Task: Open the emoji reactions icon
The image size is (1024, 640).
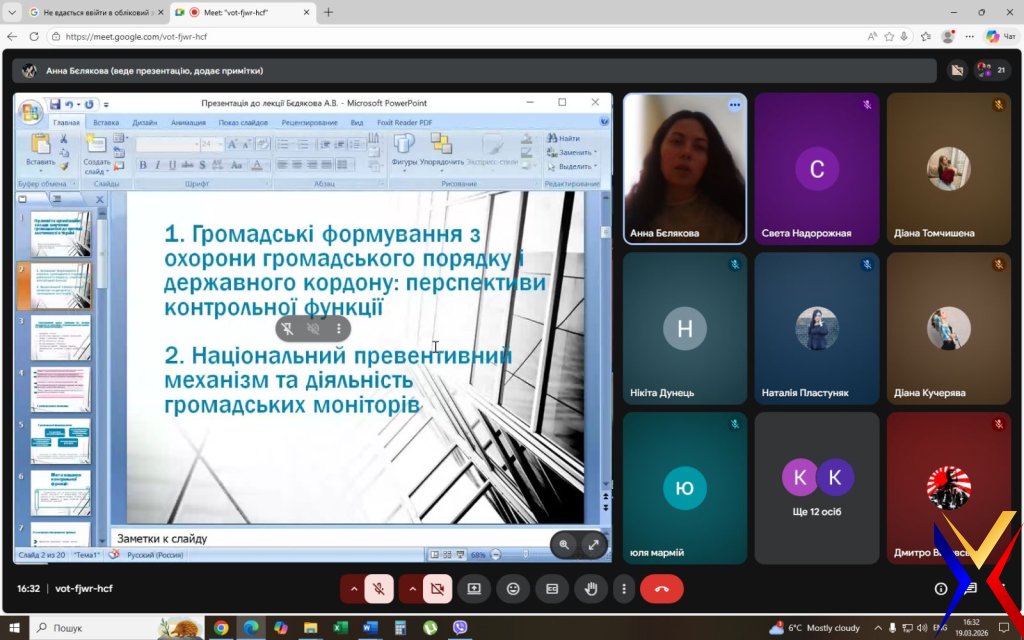Action: pyautogui.click(x=513, y=589)
